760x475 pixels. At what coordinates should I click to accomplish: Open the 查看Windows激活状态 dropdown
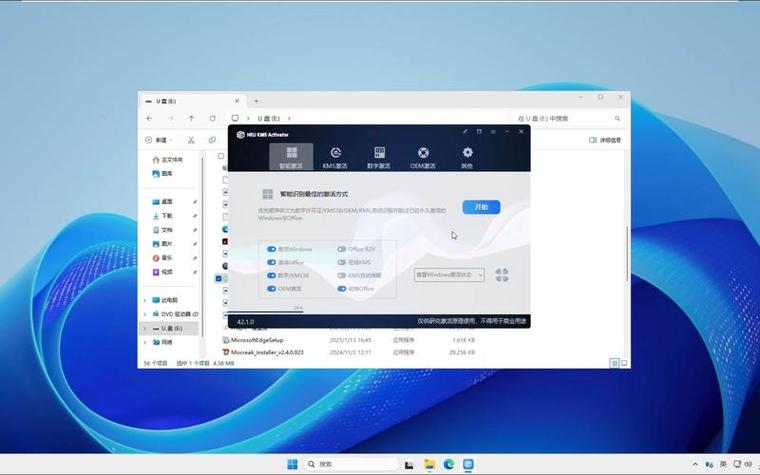449,274
